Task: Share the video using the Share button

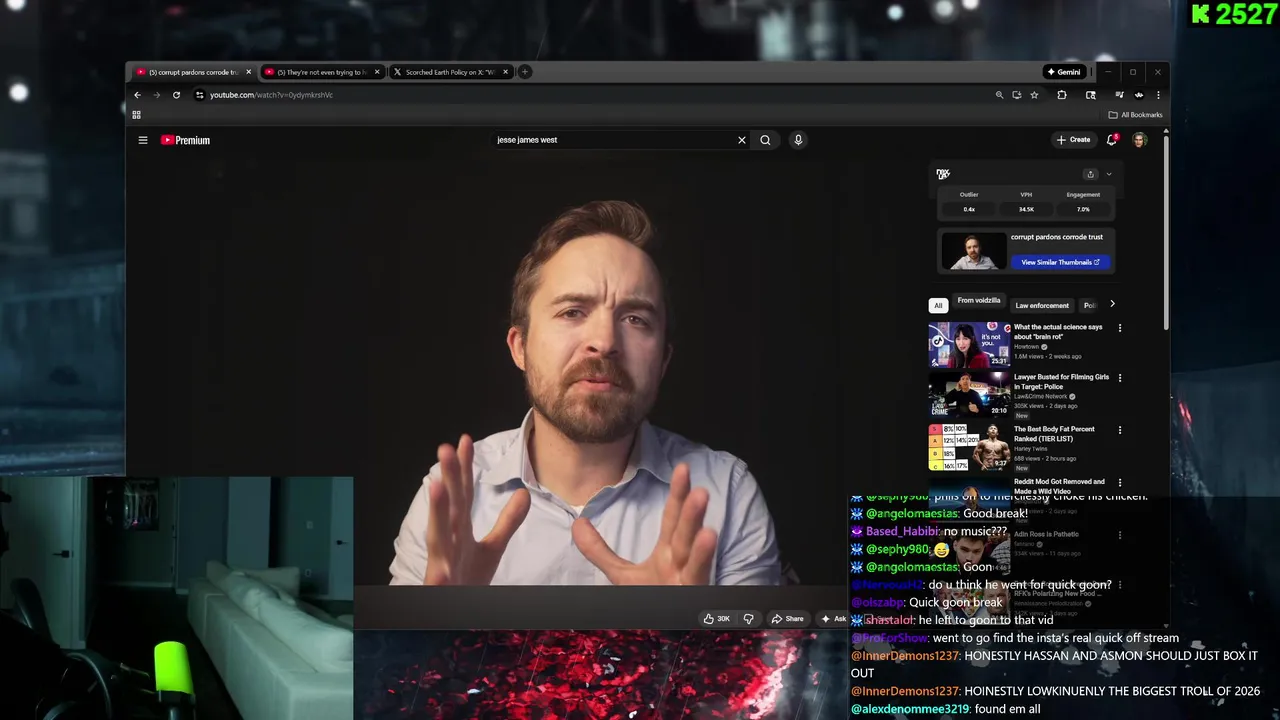Action: tap(787, 619)
